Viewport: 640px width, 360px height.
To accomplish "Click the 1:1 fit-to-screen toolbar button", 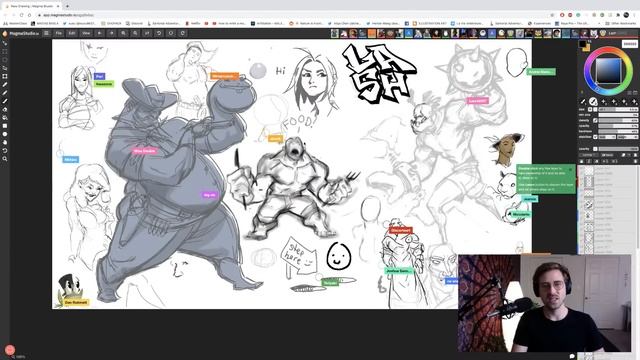I will (147, 33).
